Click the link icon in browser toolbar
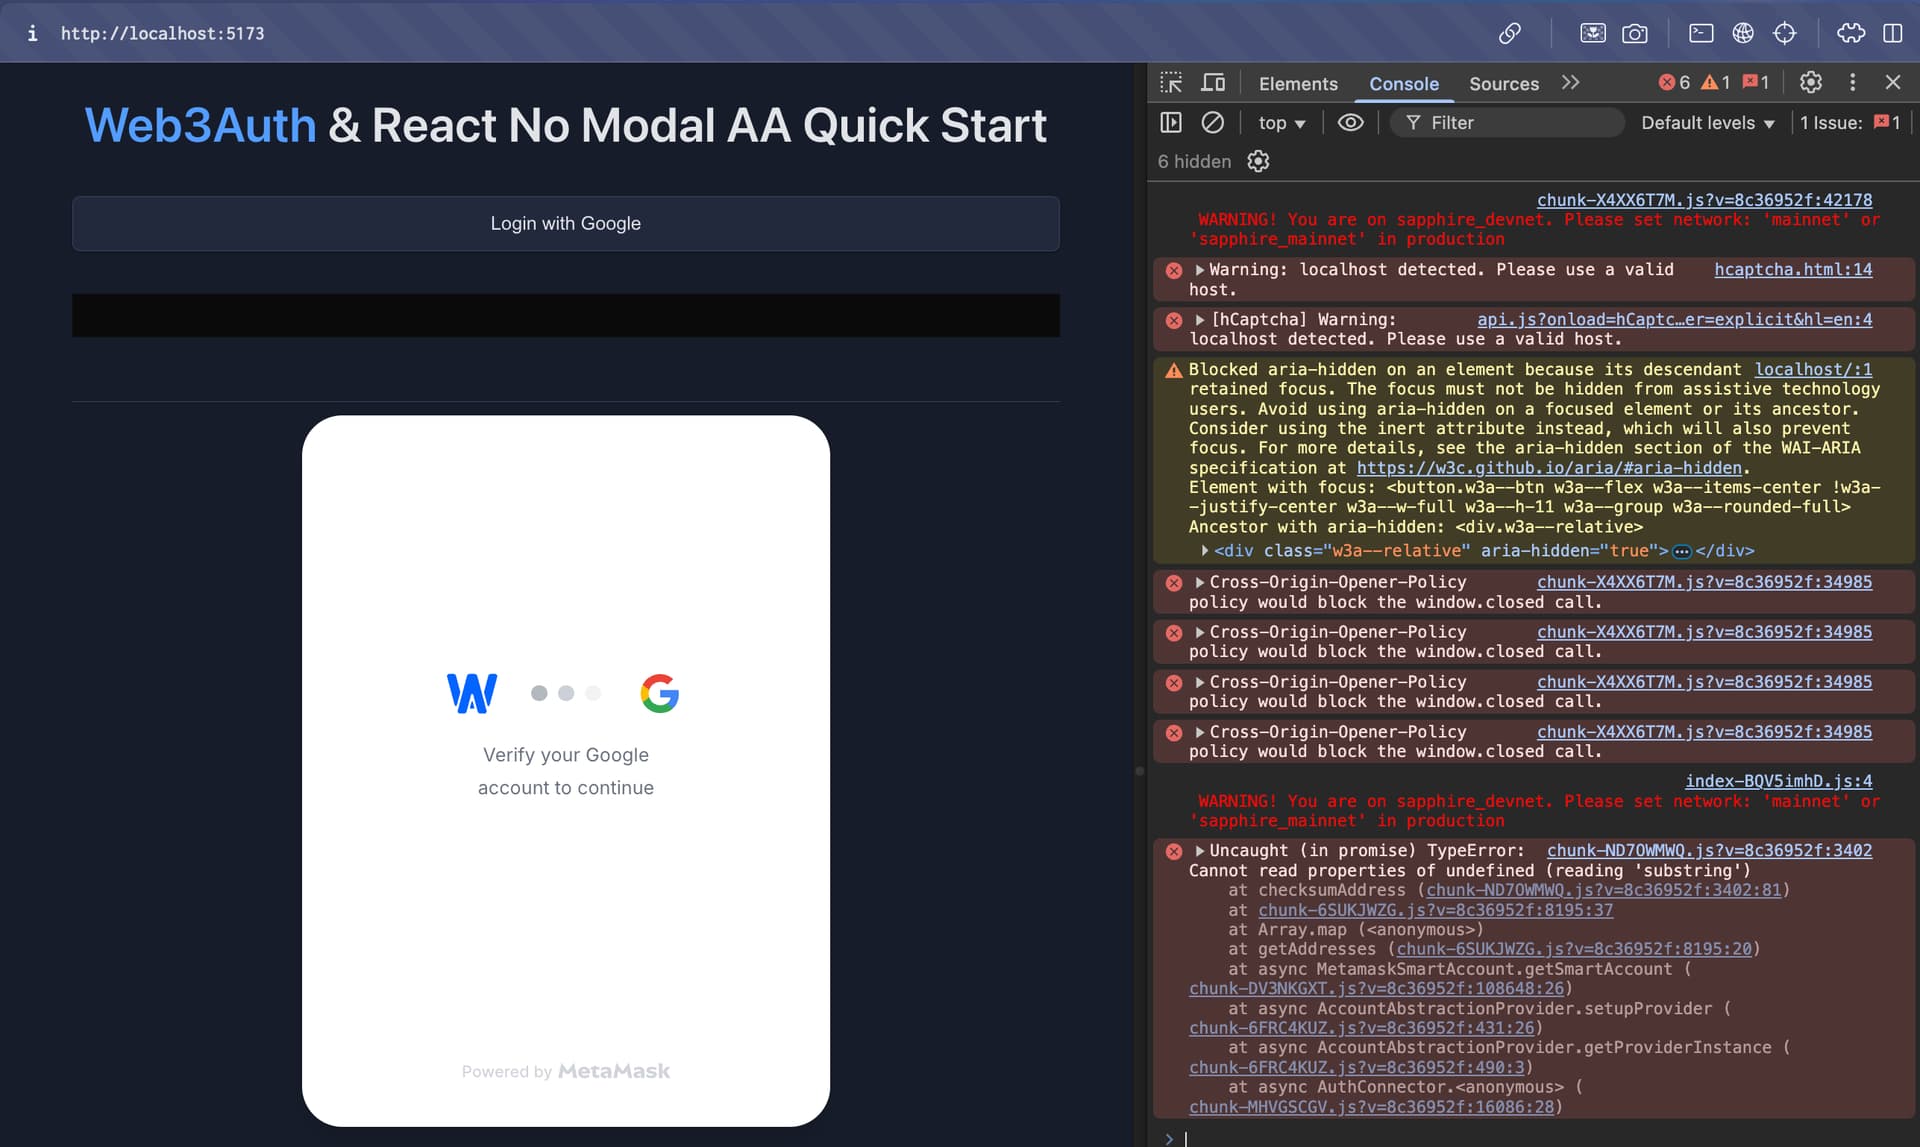Viewport: 1920px width, 1147px height. (1510, 33)
